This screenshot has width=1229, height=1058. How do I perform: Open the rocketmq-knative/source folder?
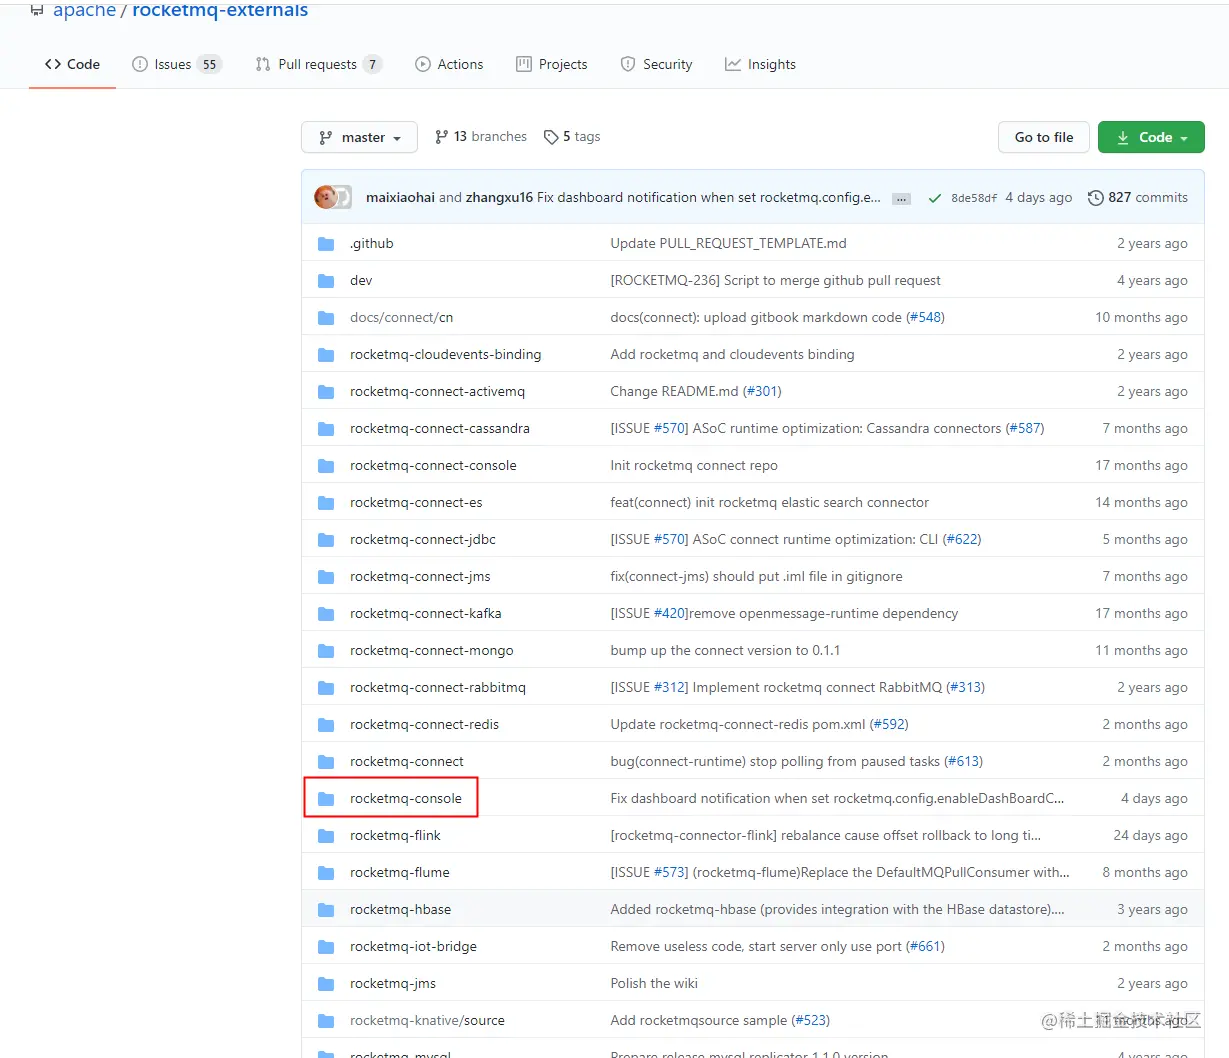point(427,1021)
